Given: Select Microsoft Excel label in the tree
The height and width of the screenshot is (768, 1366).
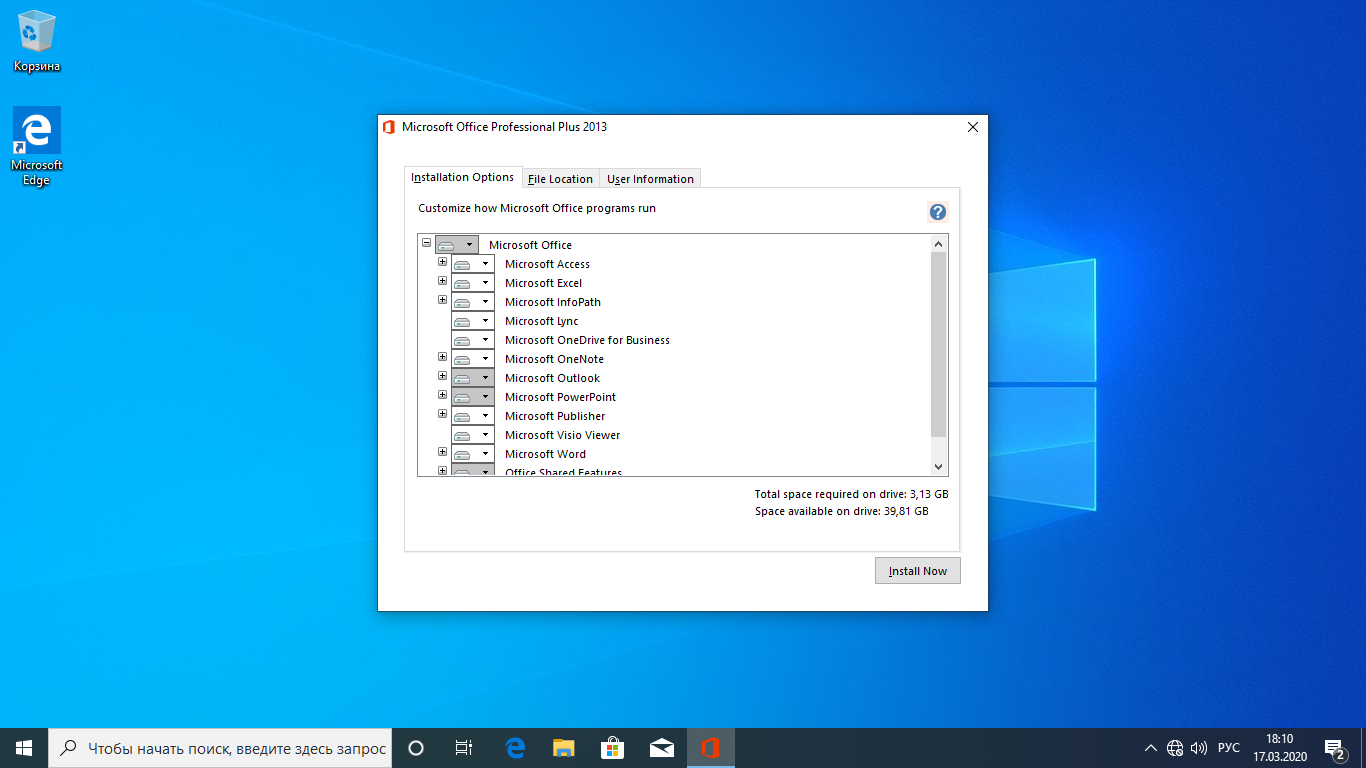Looking at the screenshot, I should point(543,283).
